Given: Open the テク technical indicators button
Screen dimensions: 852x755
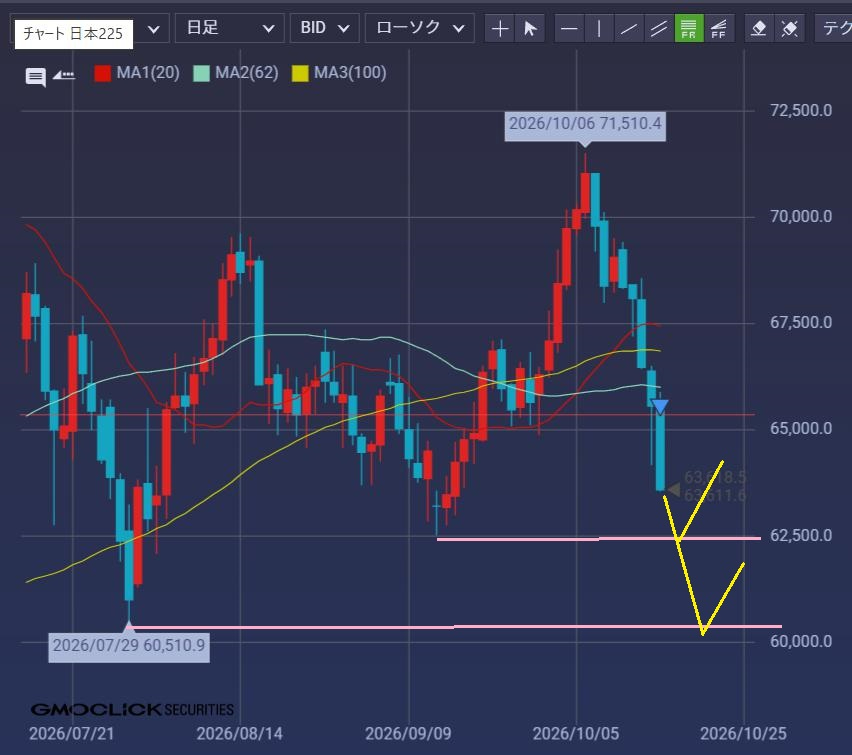Looking at the screenshot, I should (834, 28).
